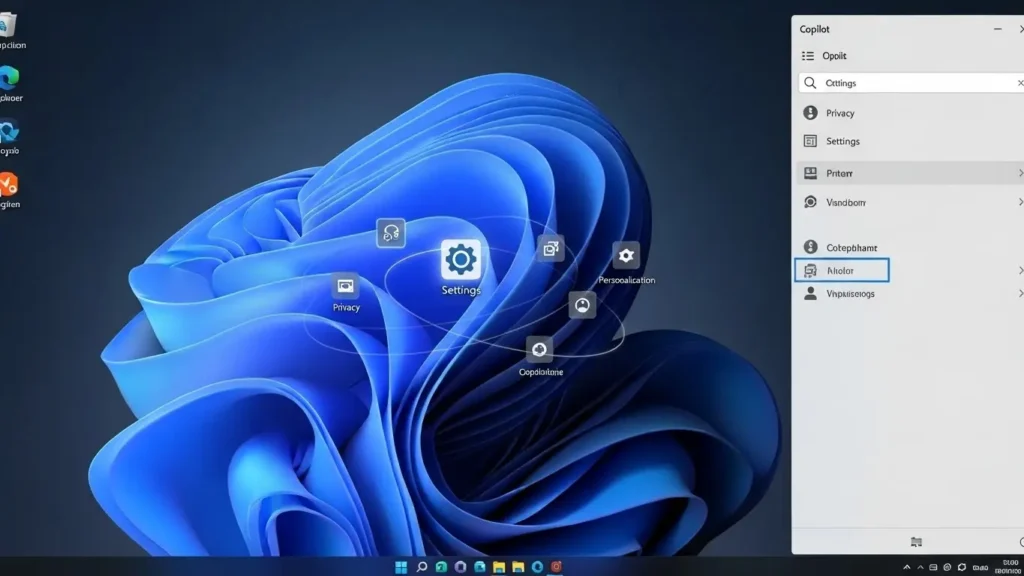Viewport: 1024px width, 576px height.
Task: Open taskbar search magnifier
Action: pos(422,567)
